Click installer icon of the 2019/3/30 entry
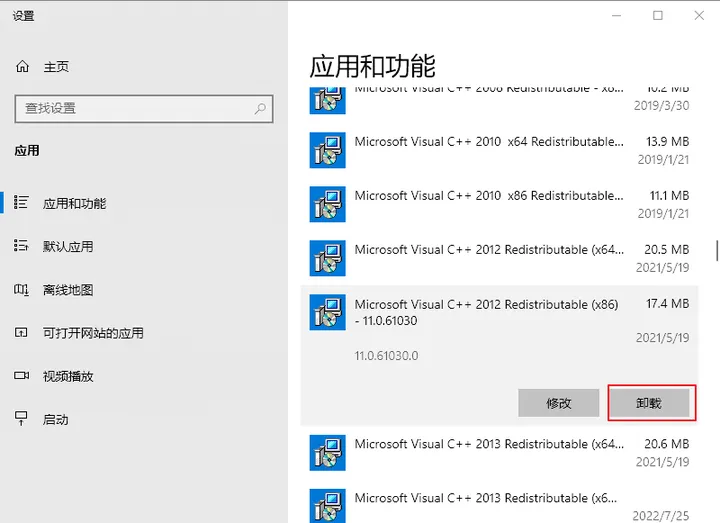 (x=327, y=101)
